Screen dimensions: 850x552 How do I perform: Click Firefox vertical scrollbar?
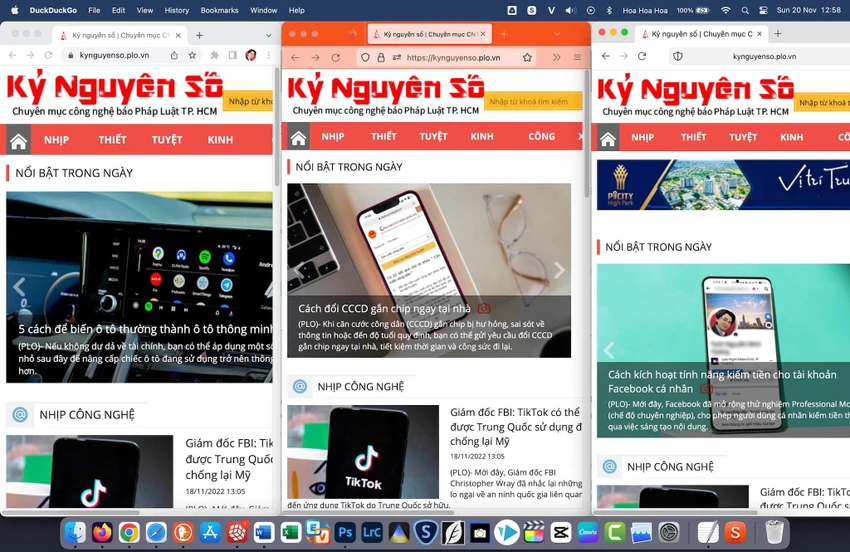(x=587, y=133)
